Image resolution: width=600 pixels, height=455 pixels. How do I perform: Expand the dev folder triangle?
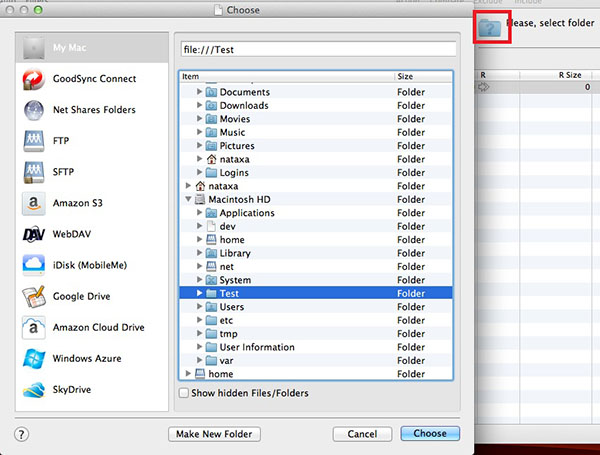click(199, 226)
